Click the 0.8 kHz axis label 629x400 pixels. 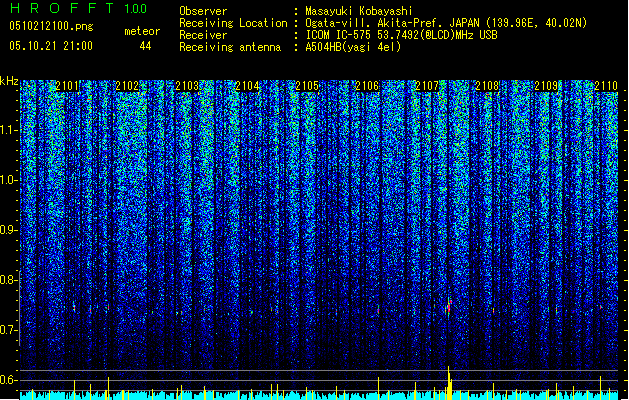tap(9, 280)
